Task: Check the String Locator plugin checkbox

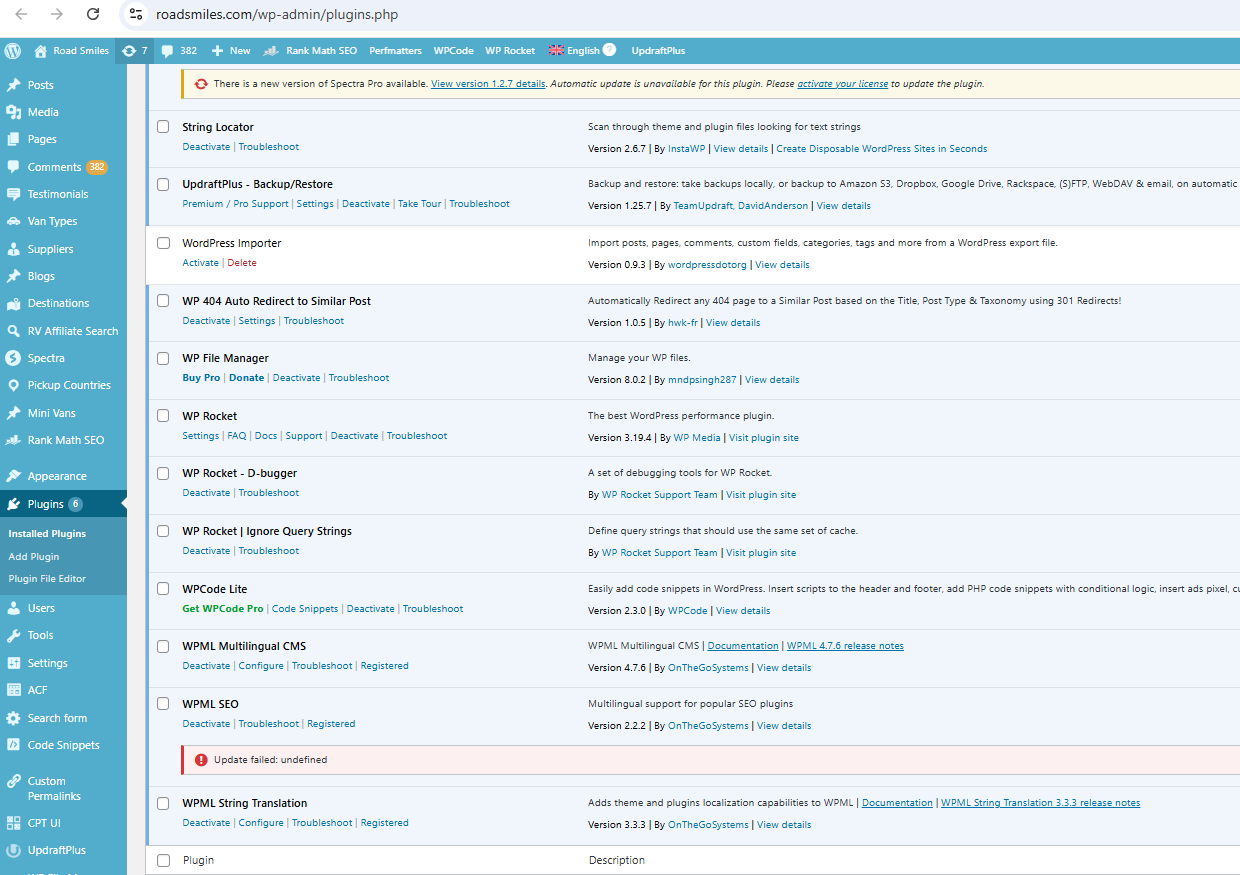Action: pos(163,127)
